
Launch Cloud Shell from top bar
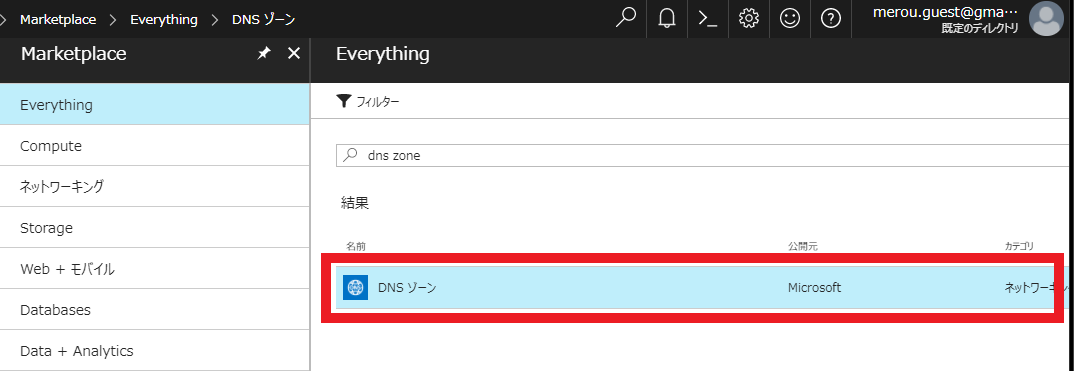[708, 18]
